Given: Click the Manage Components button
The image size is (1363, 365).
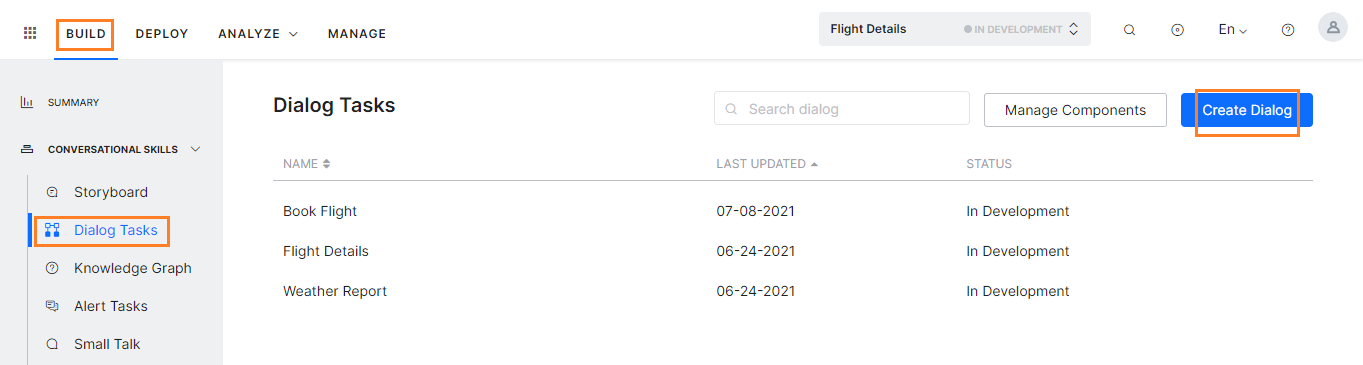Looking at the screenshot, I should [1075, 110].
